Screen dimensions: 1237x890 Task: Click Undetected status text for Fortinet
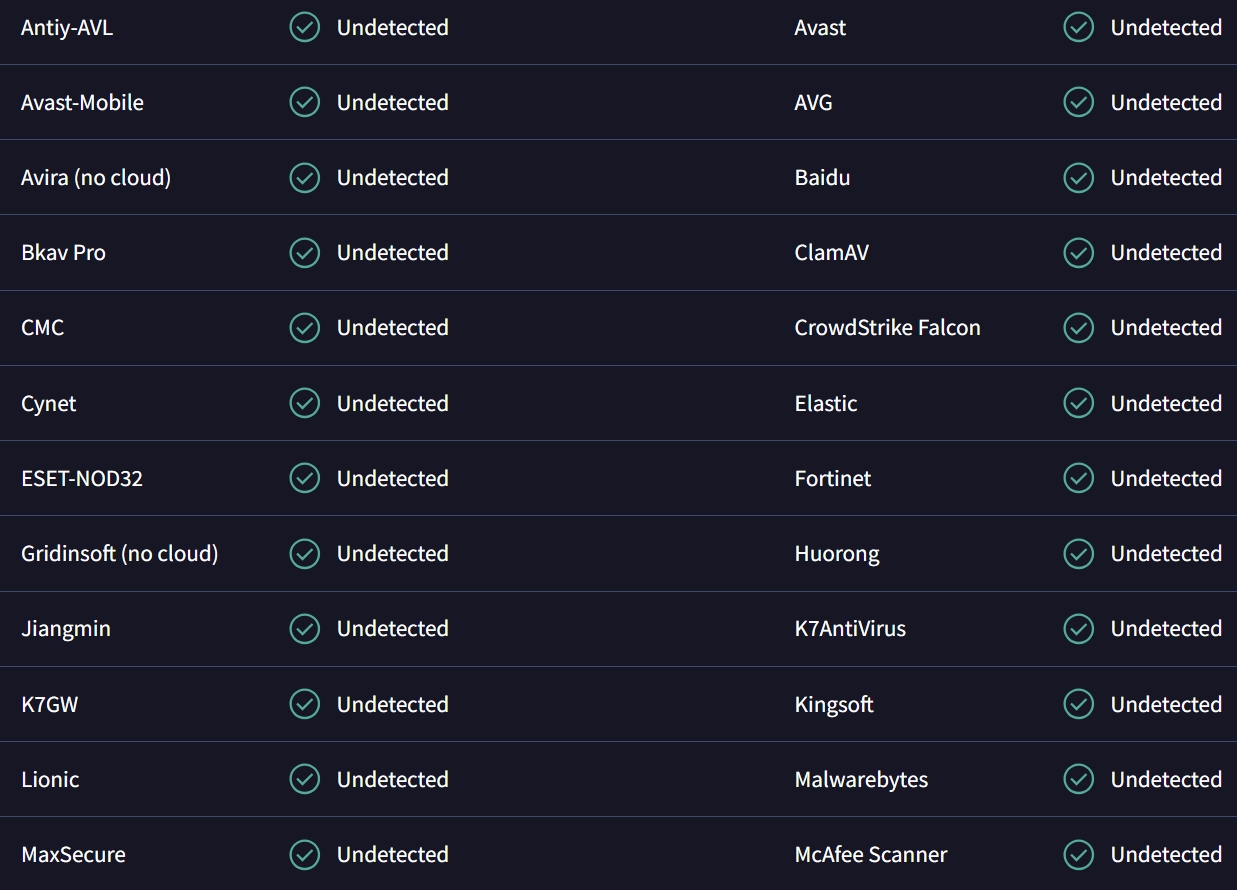pyautogui.click(x=1166, y=479)
